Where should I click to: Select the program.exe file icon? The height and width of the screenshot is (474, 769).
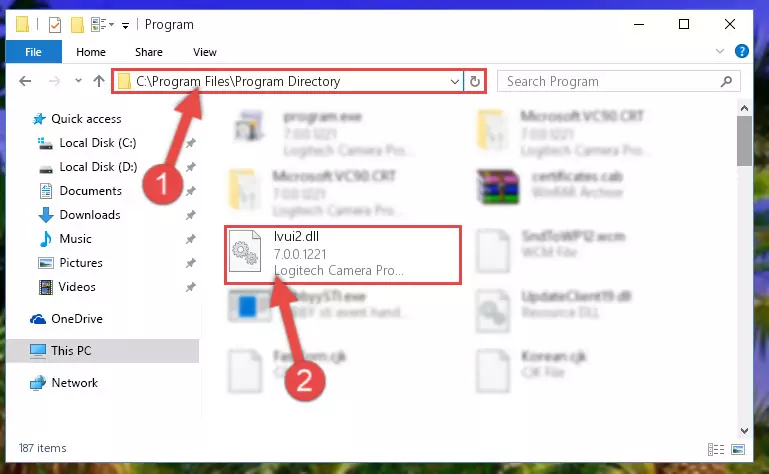[x=249, y=126]
